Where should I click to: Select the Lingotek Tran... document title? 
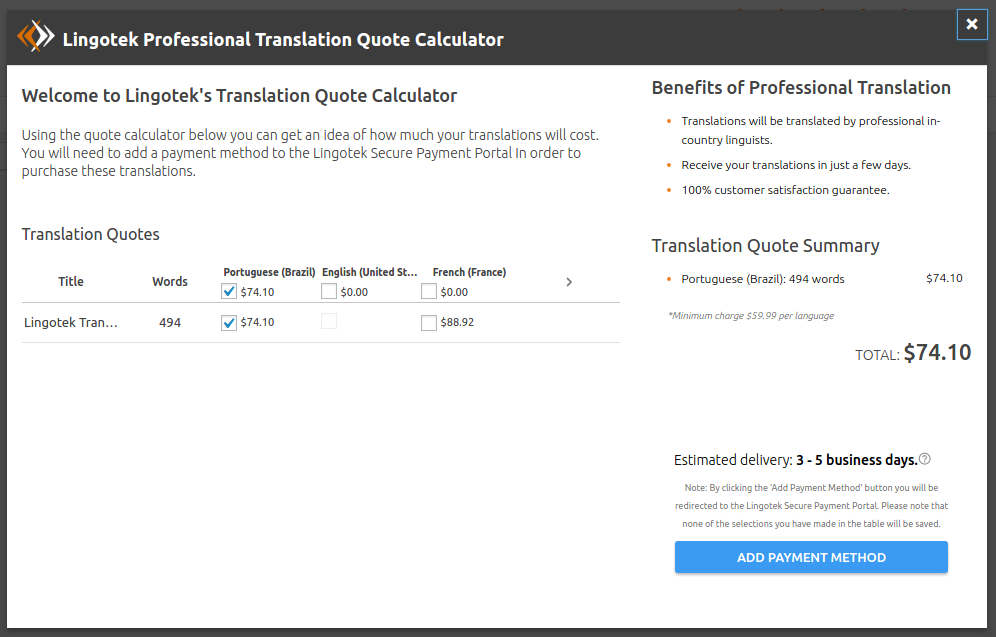coord(71,323)
